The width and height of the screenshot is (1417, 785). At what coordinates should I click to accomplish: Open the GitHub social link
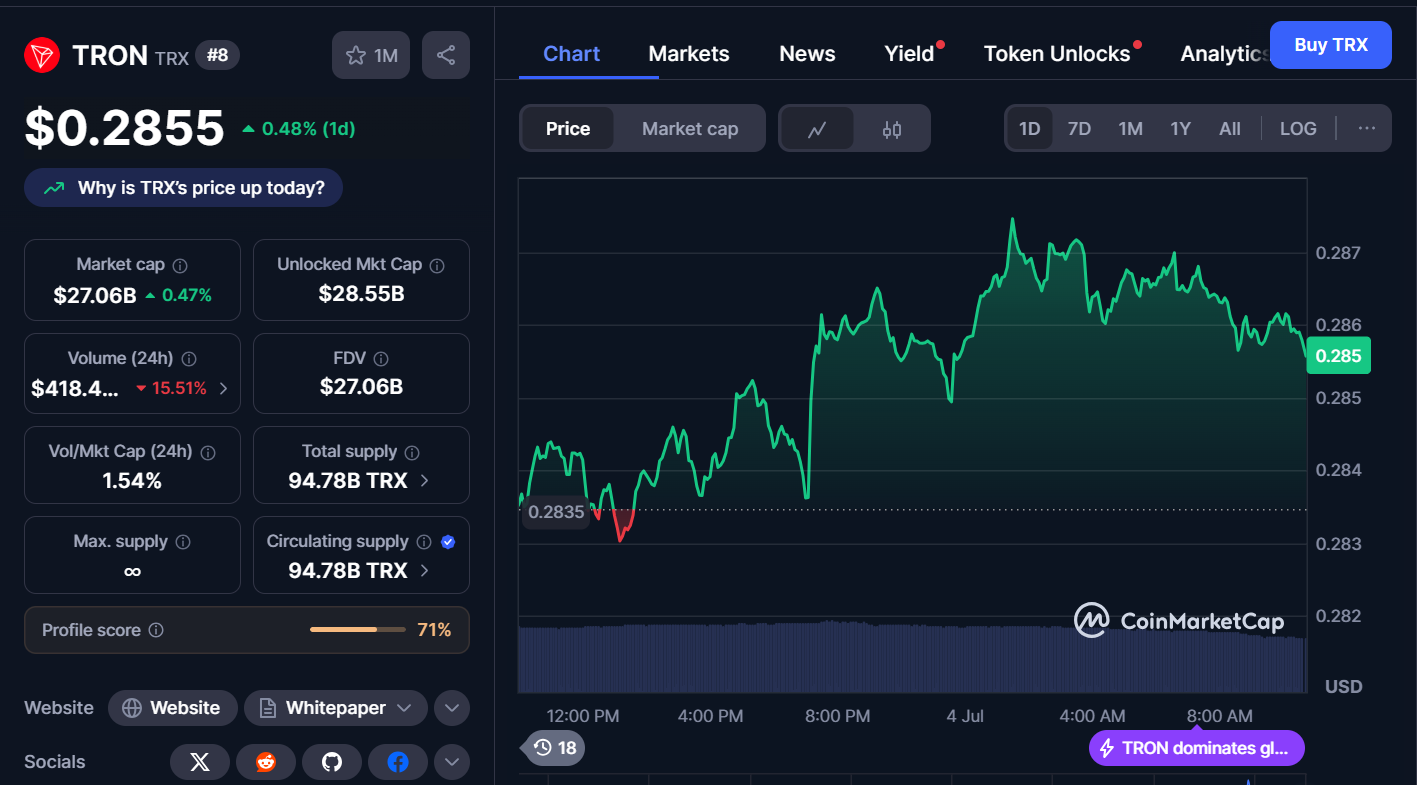click(x=332, y=762)
